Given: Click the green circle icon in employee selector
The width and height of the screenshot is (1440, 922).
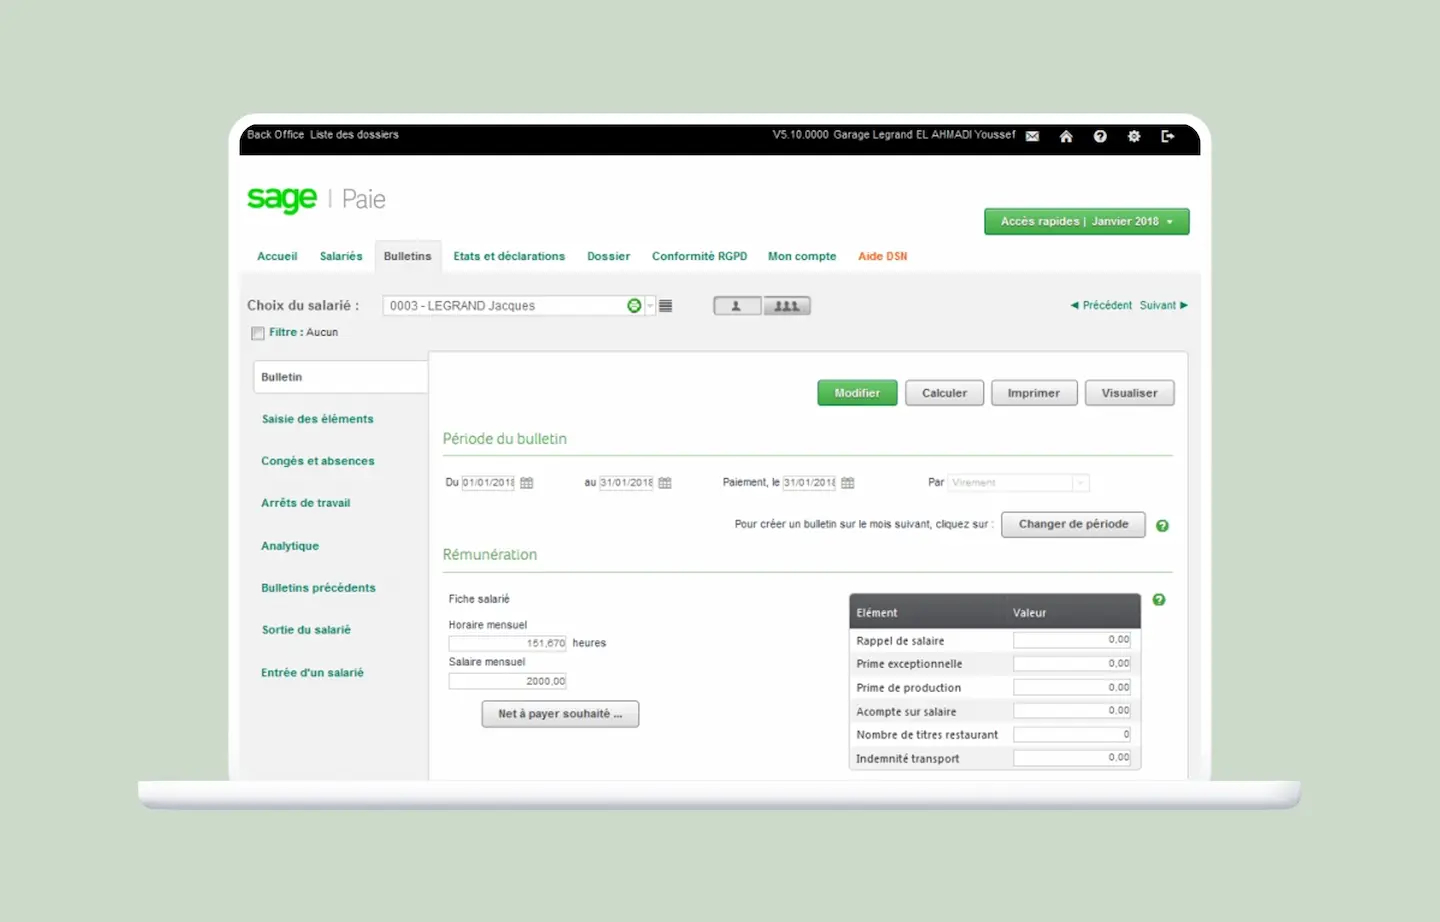Looking at the screenshot, I should [x=634, y=306].
